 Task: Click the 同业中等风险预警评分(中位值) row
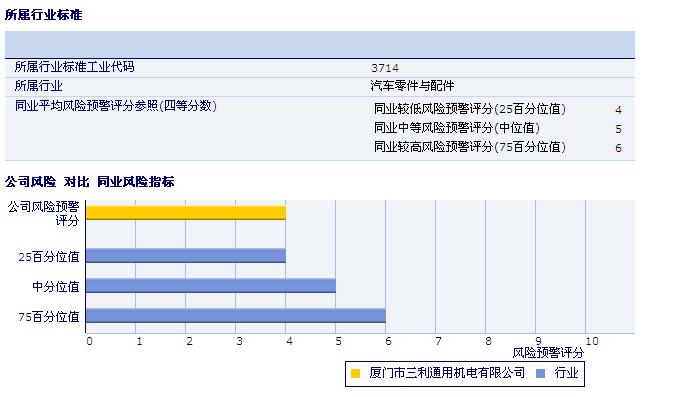click(x=498, y=128)
